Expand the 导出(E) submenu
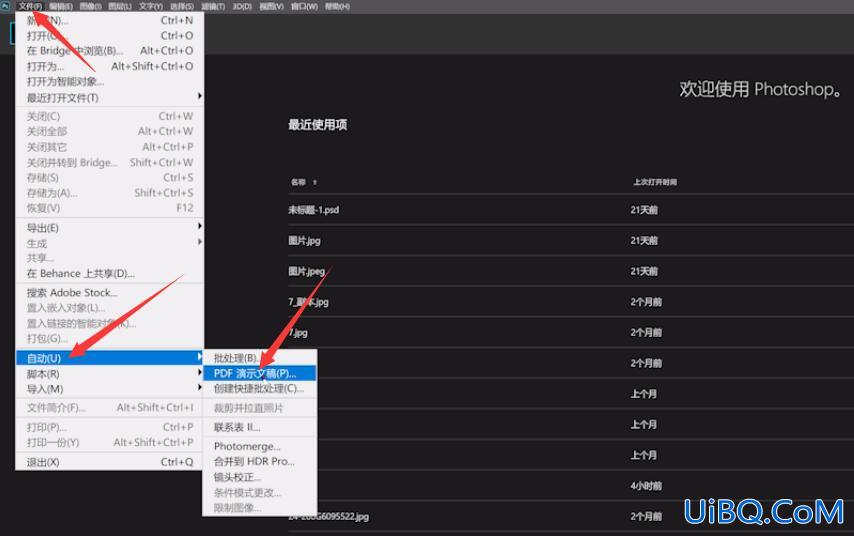Screen dimensions: 854x536 [109, 228]
